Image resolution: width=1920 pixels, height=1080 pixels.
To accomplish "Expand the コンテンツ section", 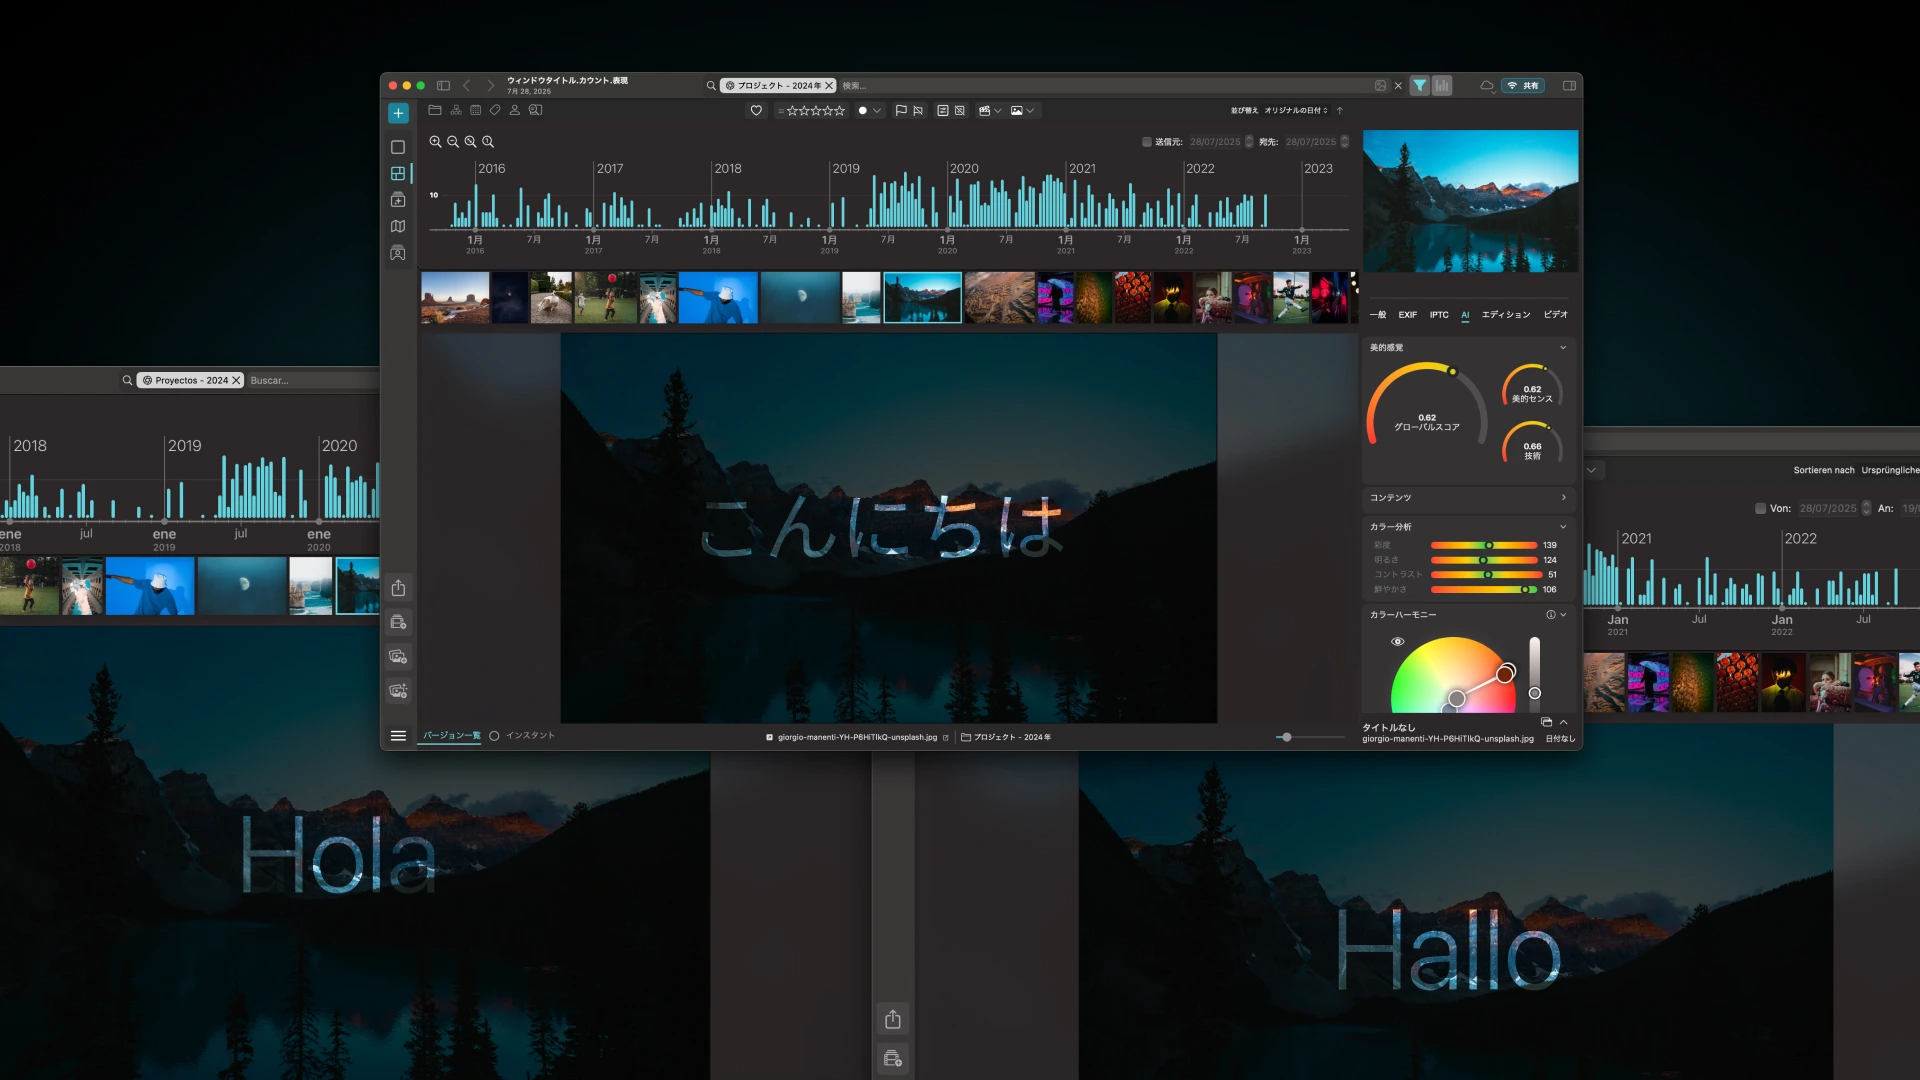I will click(x=1564, y=498).
